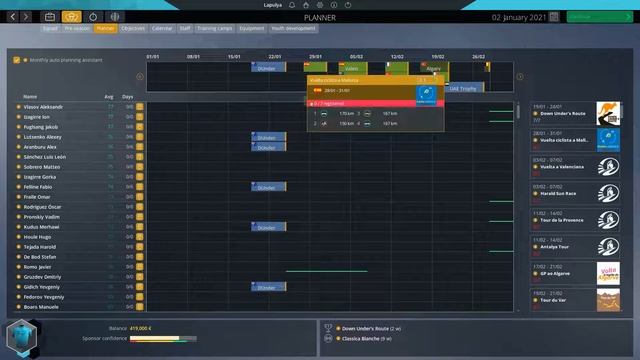Toggle Monthly auto planning assistant checkbox
Image resolution: width=640 pixels, height=360 pixels.
pos(16,60)
